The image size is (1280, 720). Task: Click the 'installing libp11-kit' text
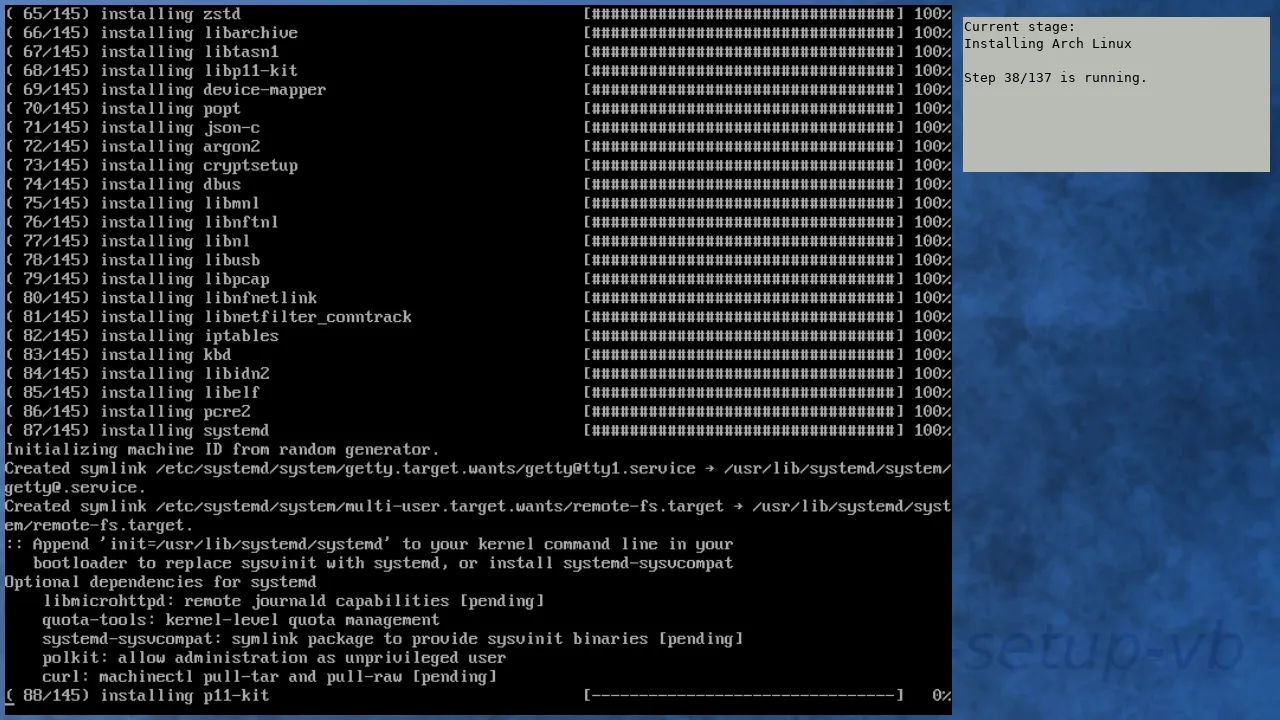(x=199, y=71)
